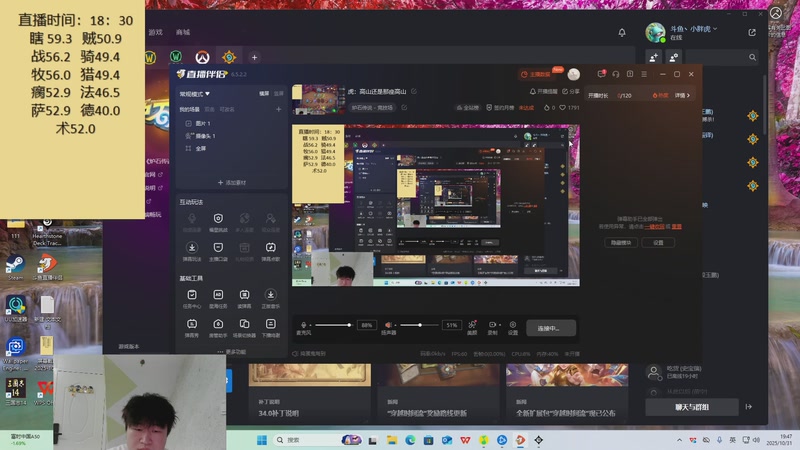Click the AD task icon in 基础工具

[x=218, y=295]
